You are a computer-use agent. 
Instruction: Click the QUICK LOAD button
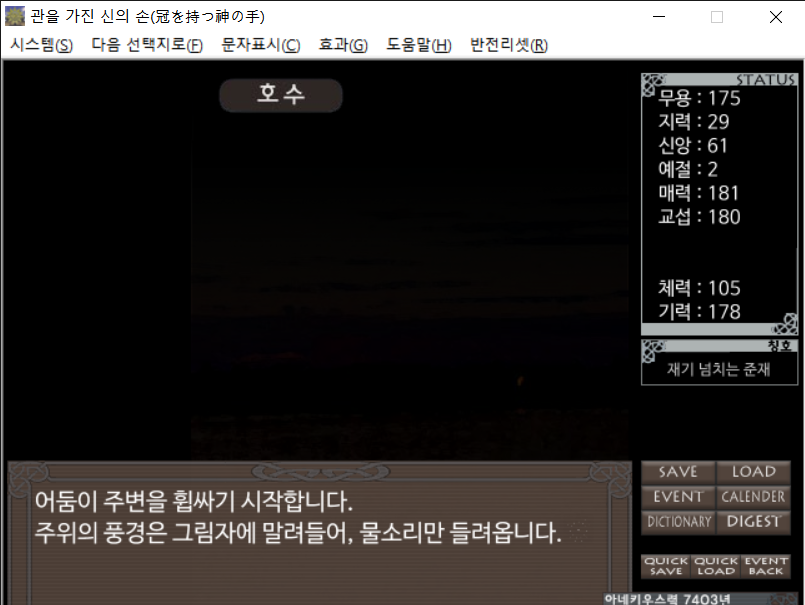[716, 566]
